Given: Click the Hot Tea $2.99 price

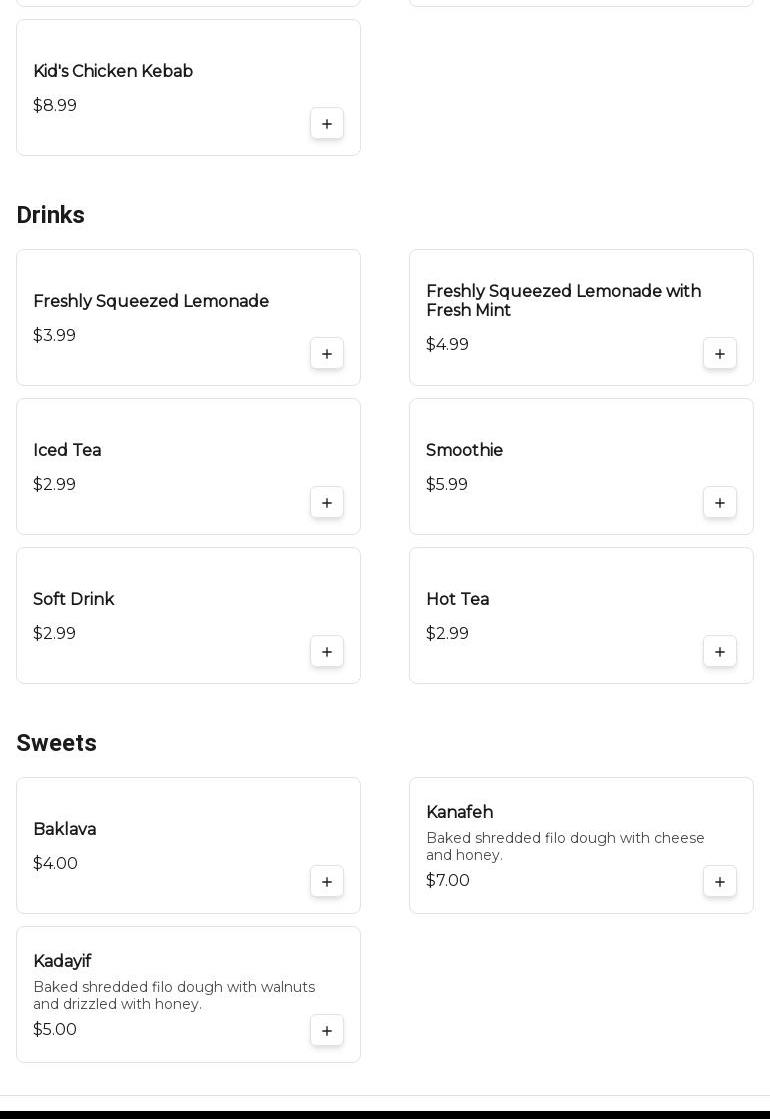Looking at the screenshot, I should 447,633.
